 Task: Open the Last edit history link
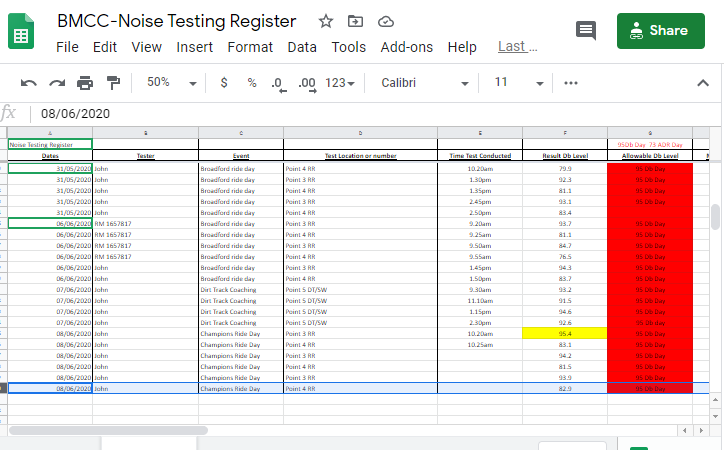tap(518, 47)
